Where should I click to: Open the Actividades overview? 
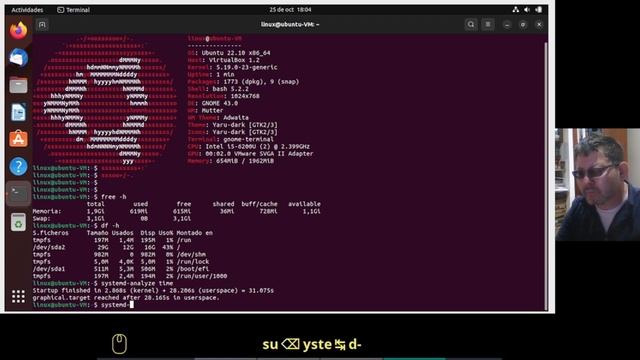27,10
